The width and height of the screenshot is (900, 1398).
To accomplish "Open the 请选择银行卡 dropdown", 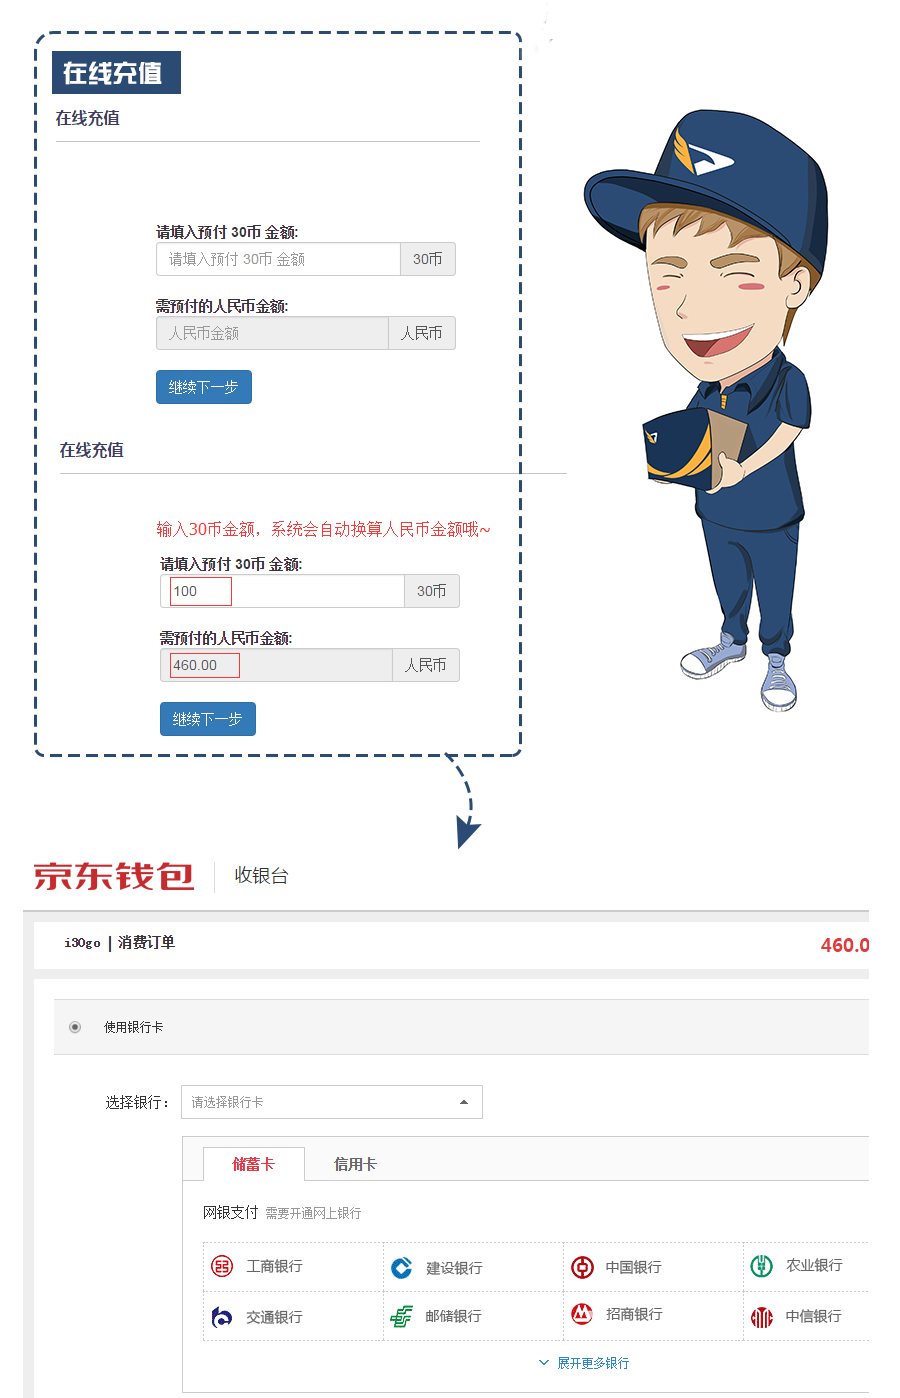I will (x=332, y=1102).
